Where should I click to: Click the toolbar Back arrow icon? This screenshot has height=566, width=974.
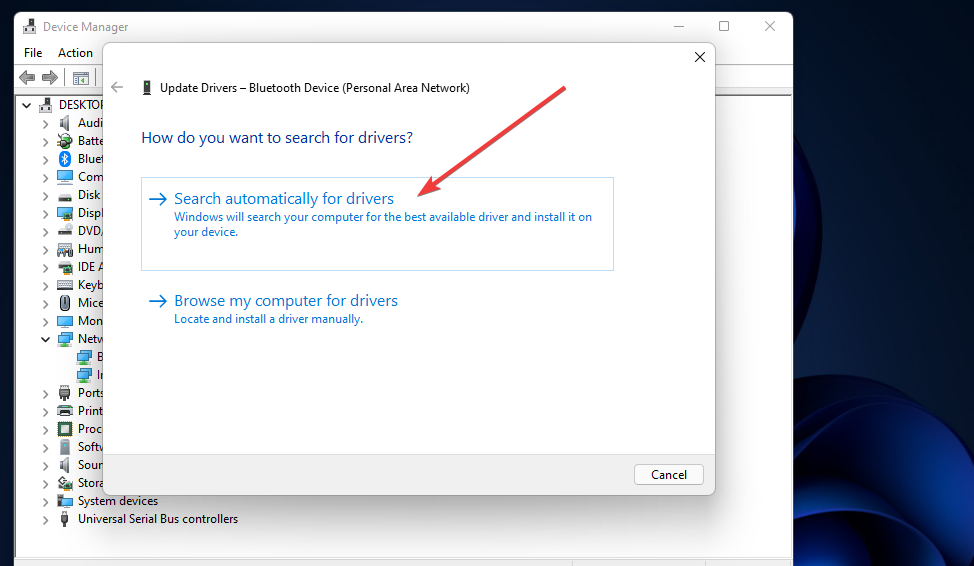27,78
